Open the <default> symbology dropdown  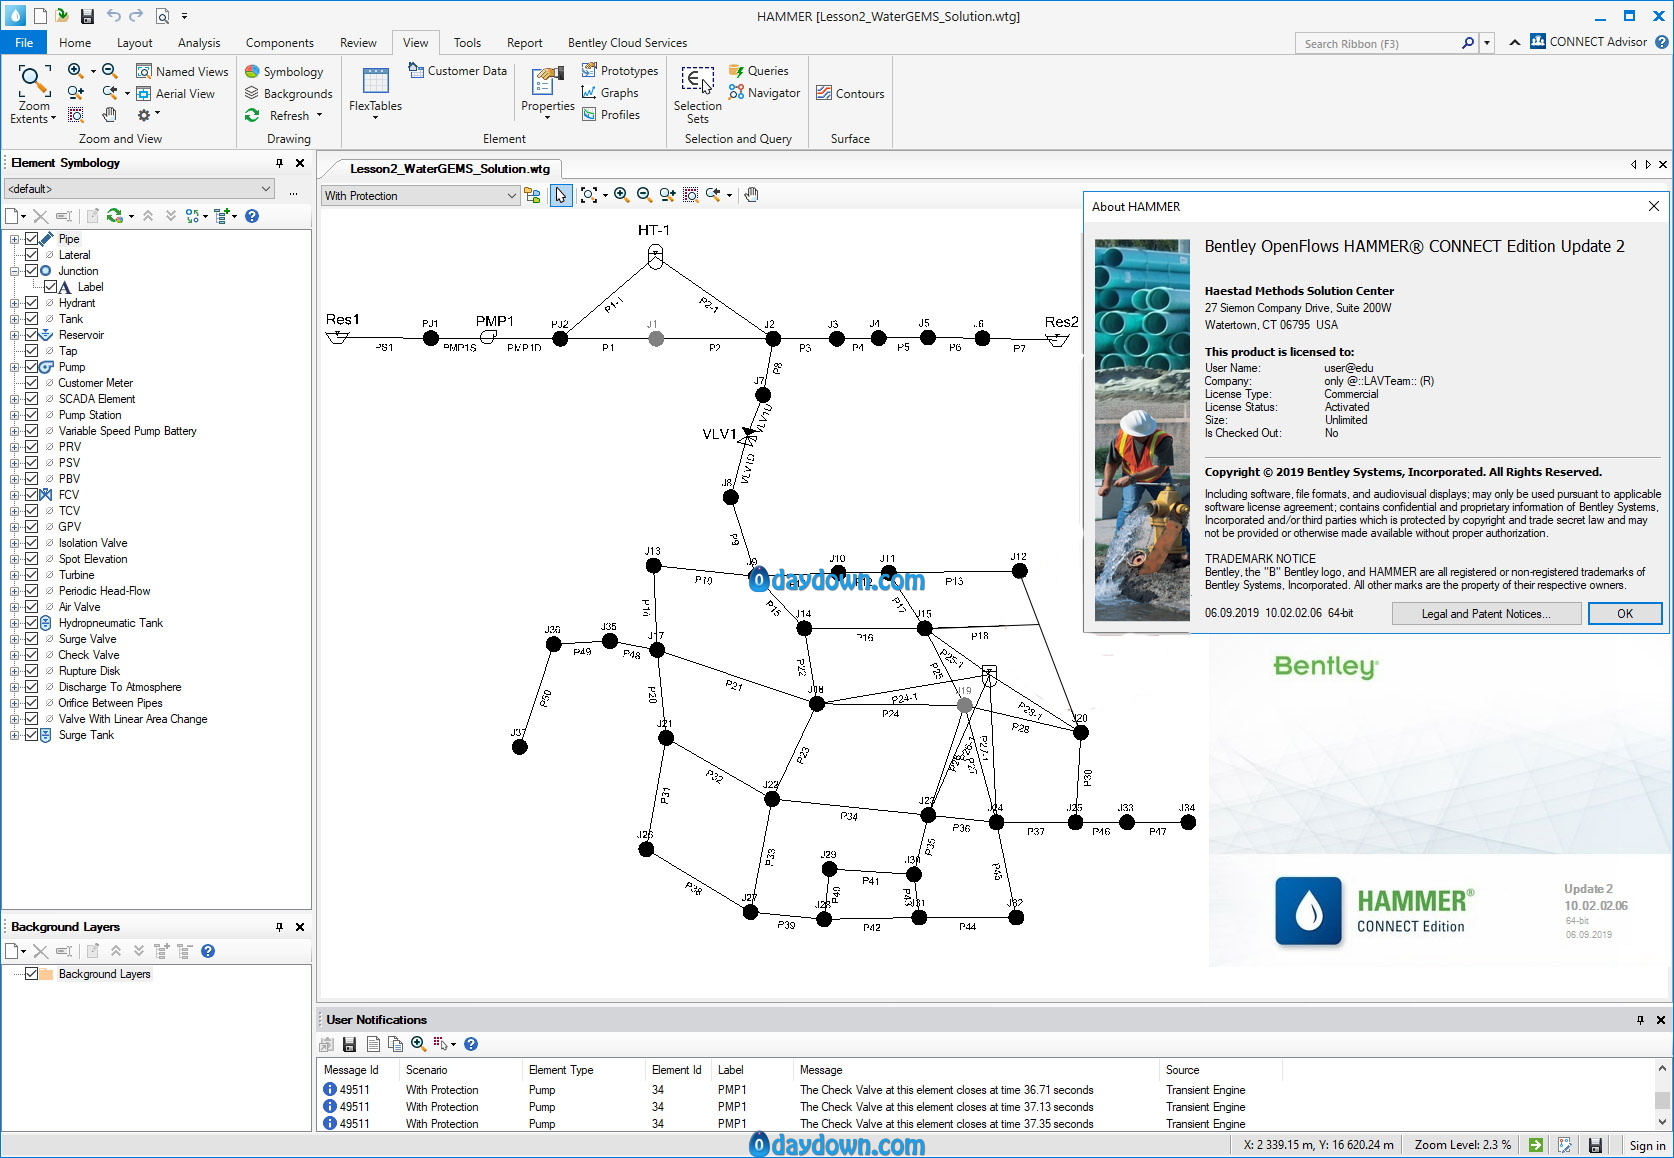point(139,189)
